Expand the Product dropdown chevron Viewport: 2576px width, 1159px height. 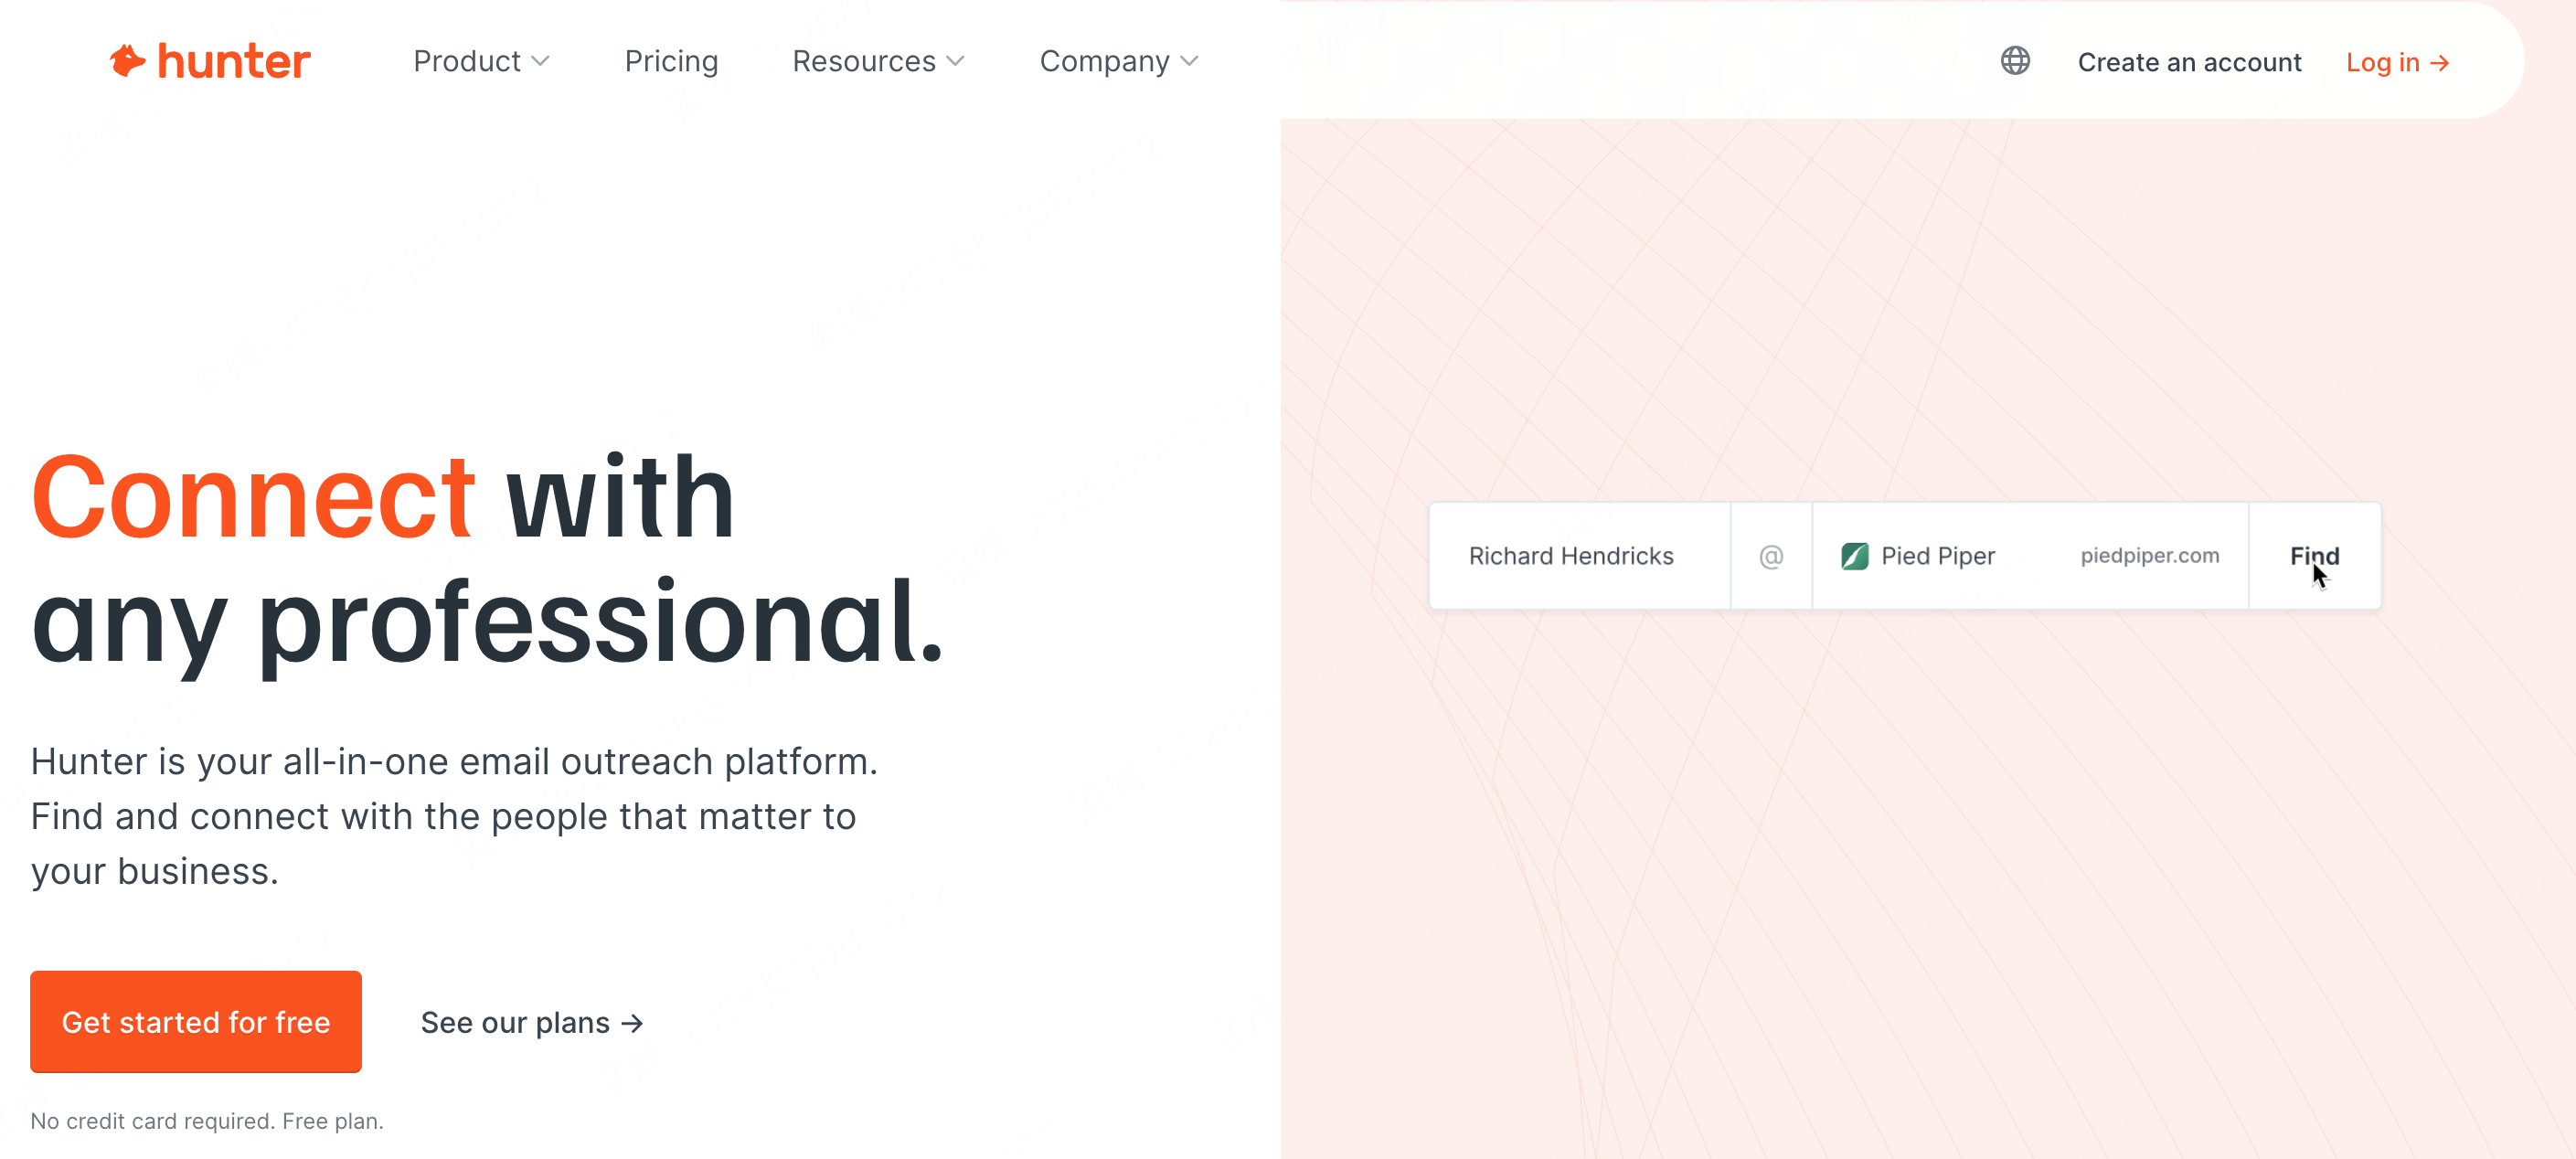point(541,61)
